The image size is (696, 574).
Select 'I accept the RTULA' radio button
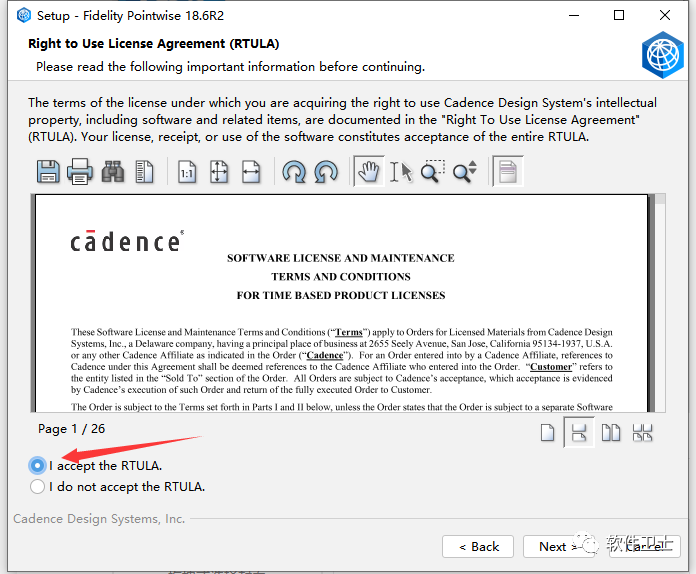point(37,465)
